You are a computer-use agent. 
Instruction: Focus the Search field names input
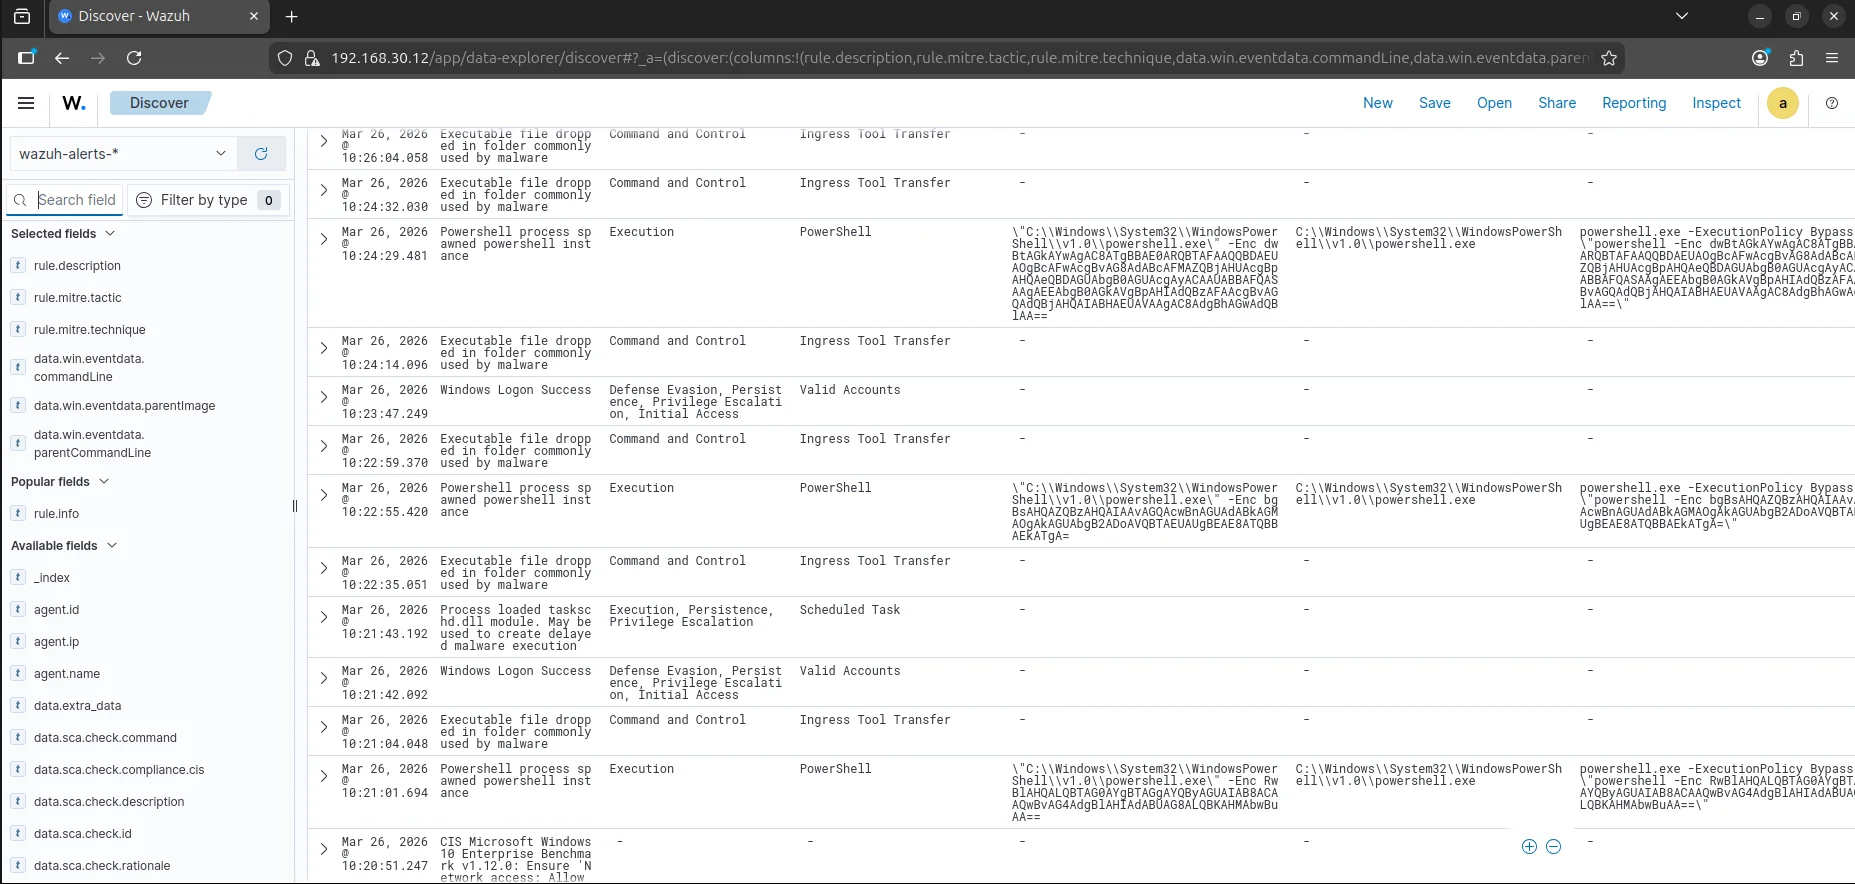pyautogui.click(x=76, y=200)
